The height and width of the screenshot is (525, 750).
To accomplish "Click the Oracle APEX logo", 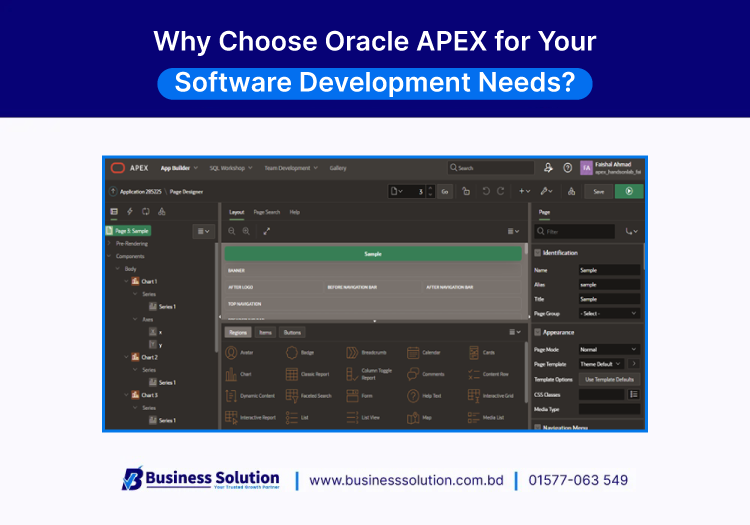I will [118, 168].
